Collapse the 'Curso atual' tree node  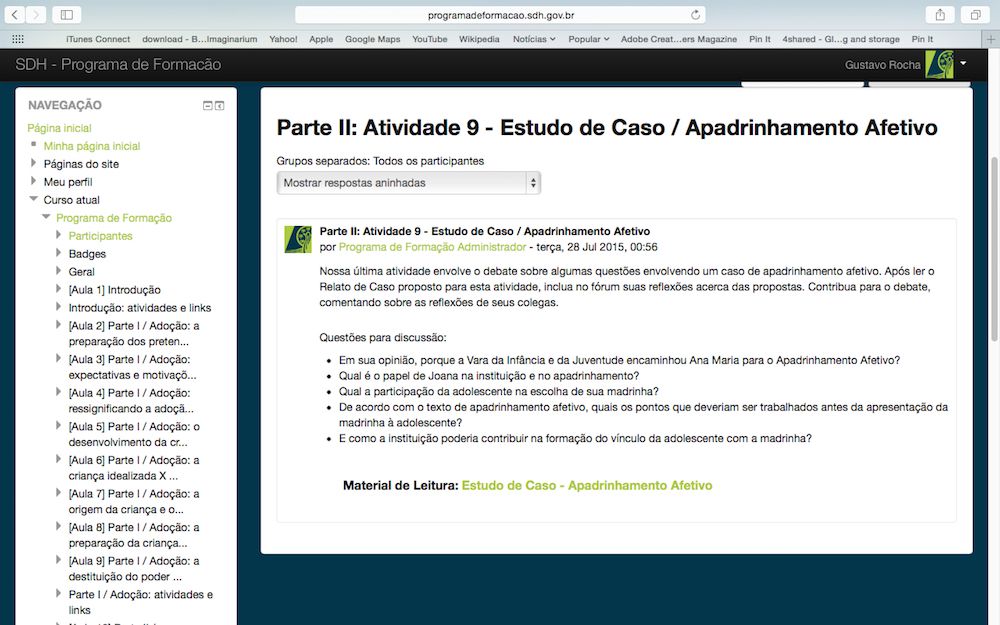point(33,200)
